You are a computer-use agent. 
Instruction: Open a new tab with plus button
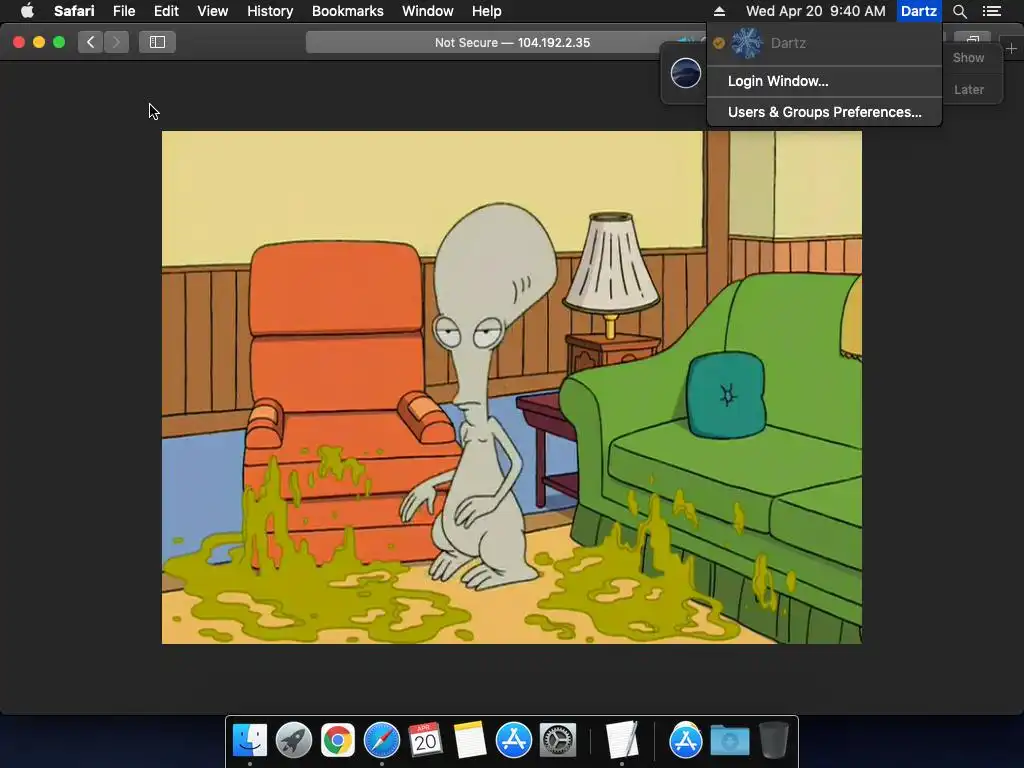[1011, 48]
